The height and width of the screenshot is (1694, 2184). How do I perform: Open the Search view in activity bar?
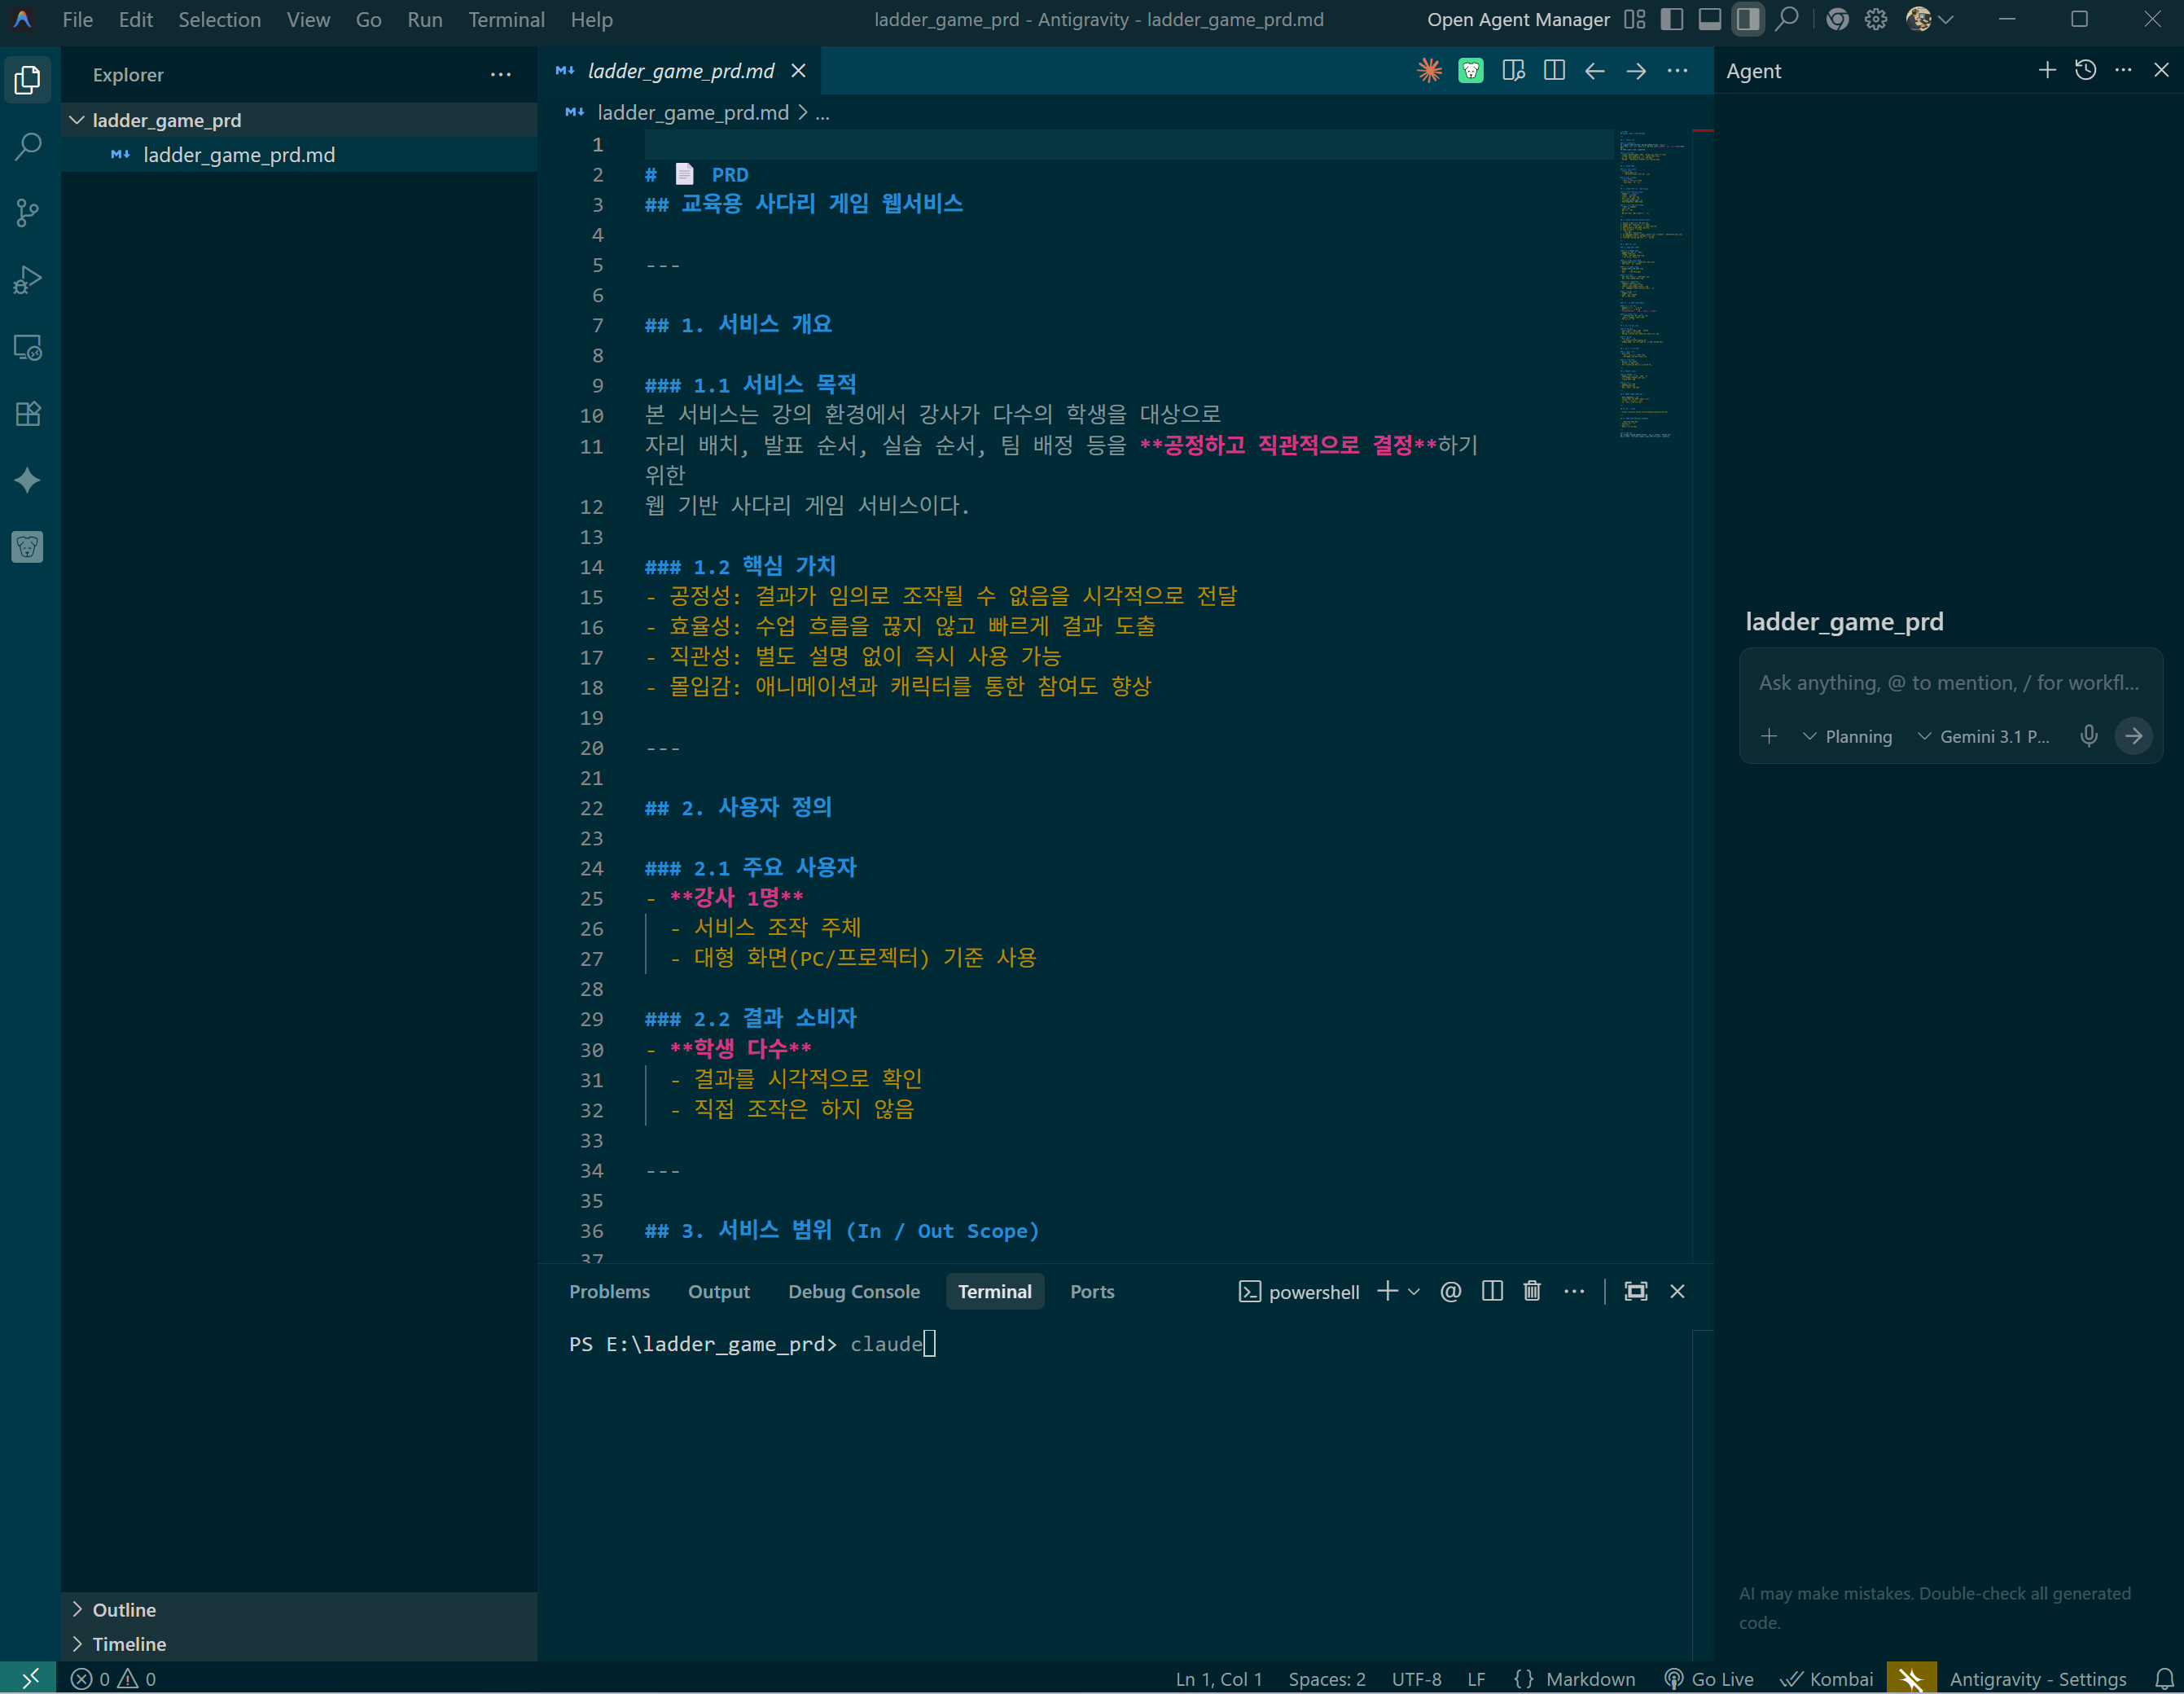(x=28, y=146)
